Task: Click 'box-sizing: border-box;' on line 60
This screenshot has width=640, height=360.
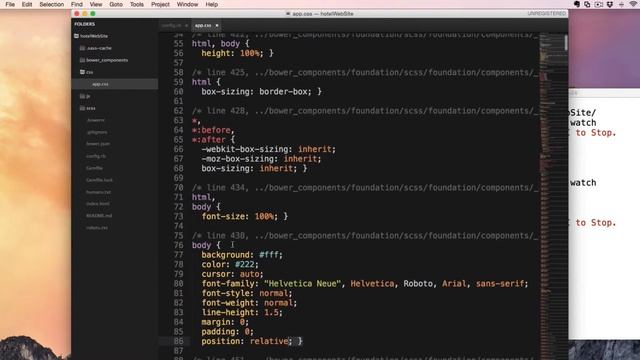Action: tap(256, 91)
